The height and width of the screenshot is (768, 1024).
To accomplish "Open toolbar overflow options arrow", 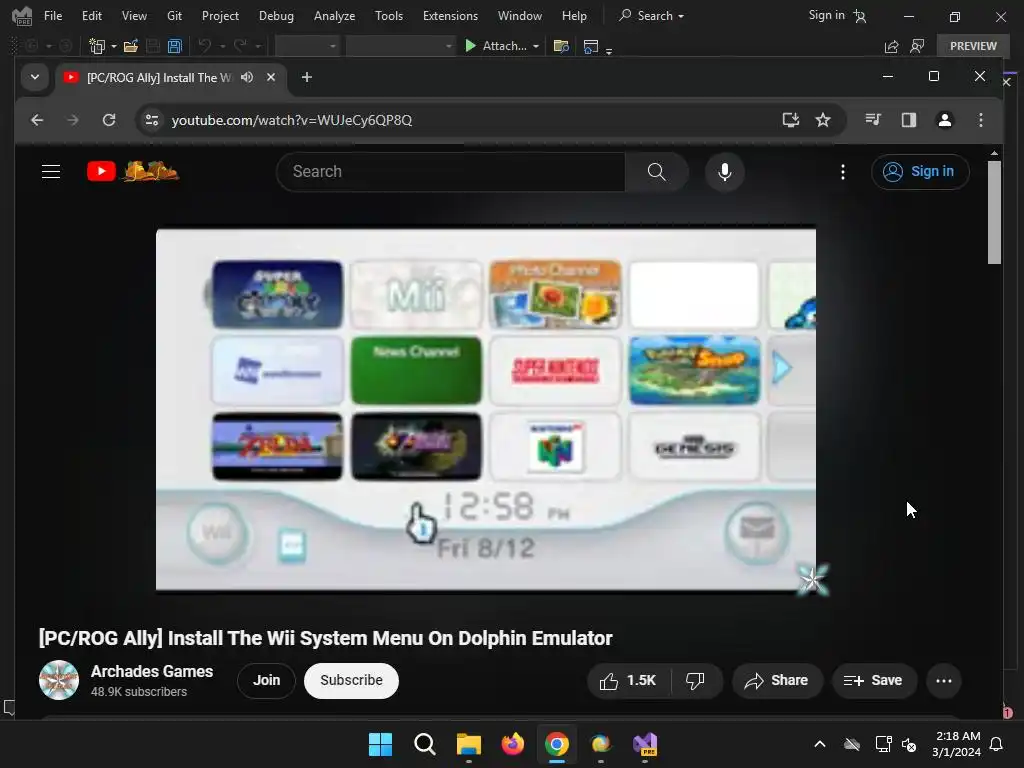I will (x=609, y=50).
